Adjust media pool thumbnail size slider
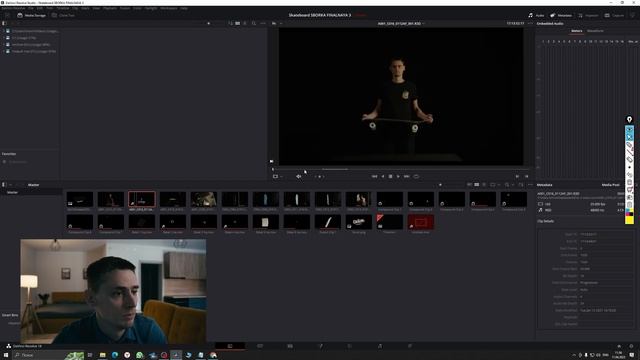The width and height of the screenshot is (640, 360). coord(440,185)
